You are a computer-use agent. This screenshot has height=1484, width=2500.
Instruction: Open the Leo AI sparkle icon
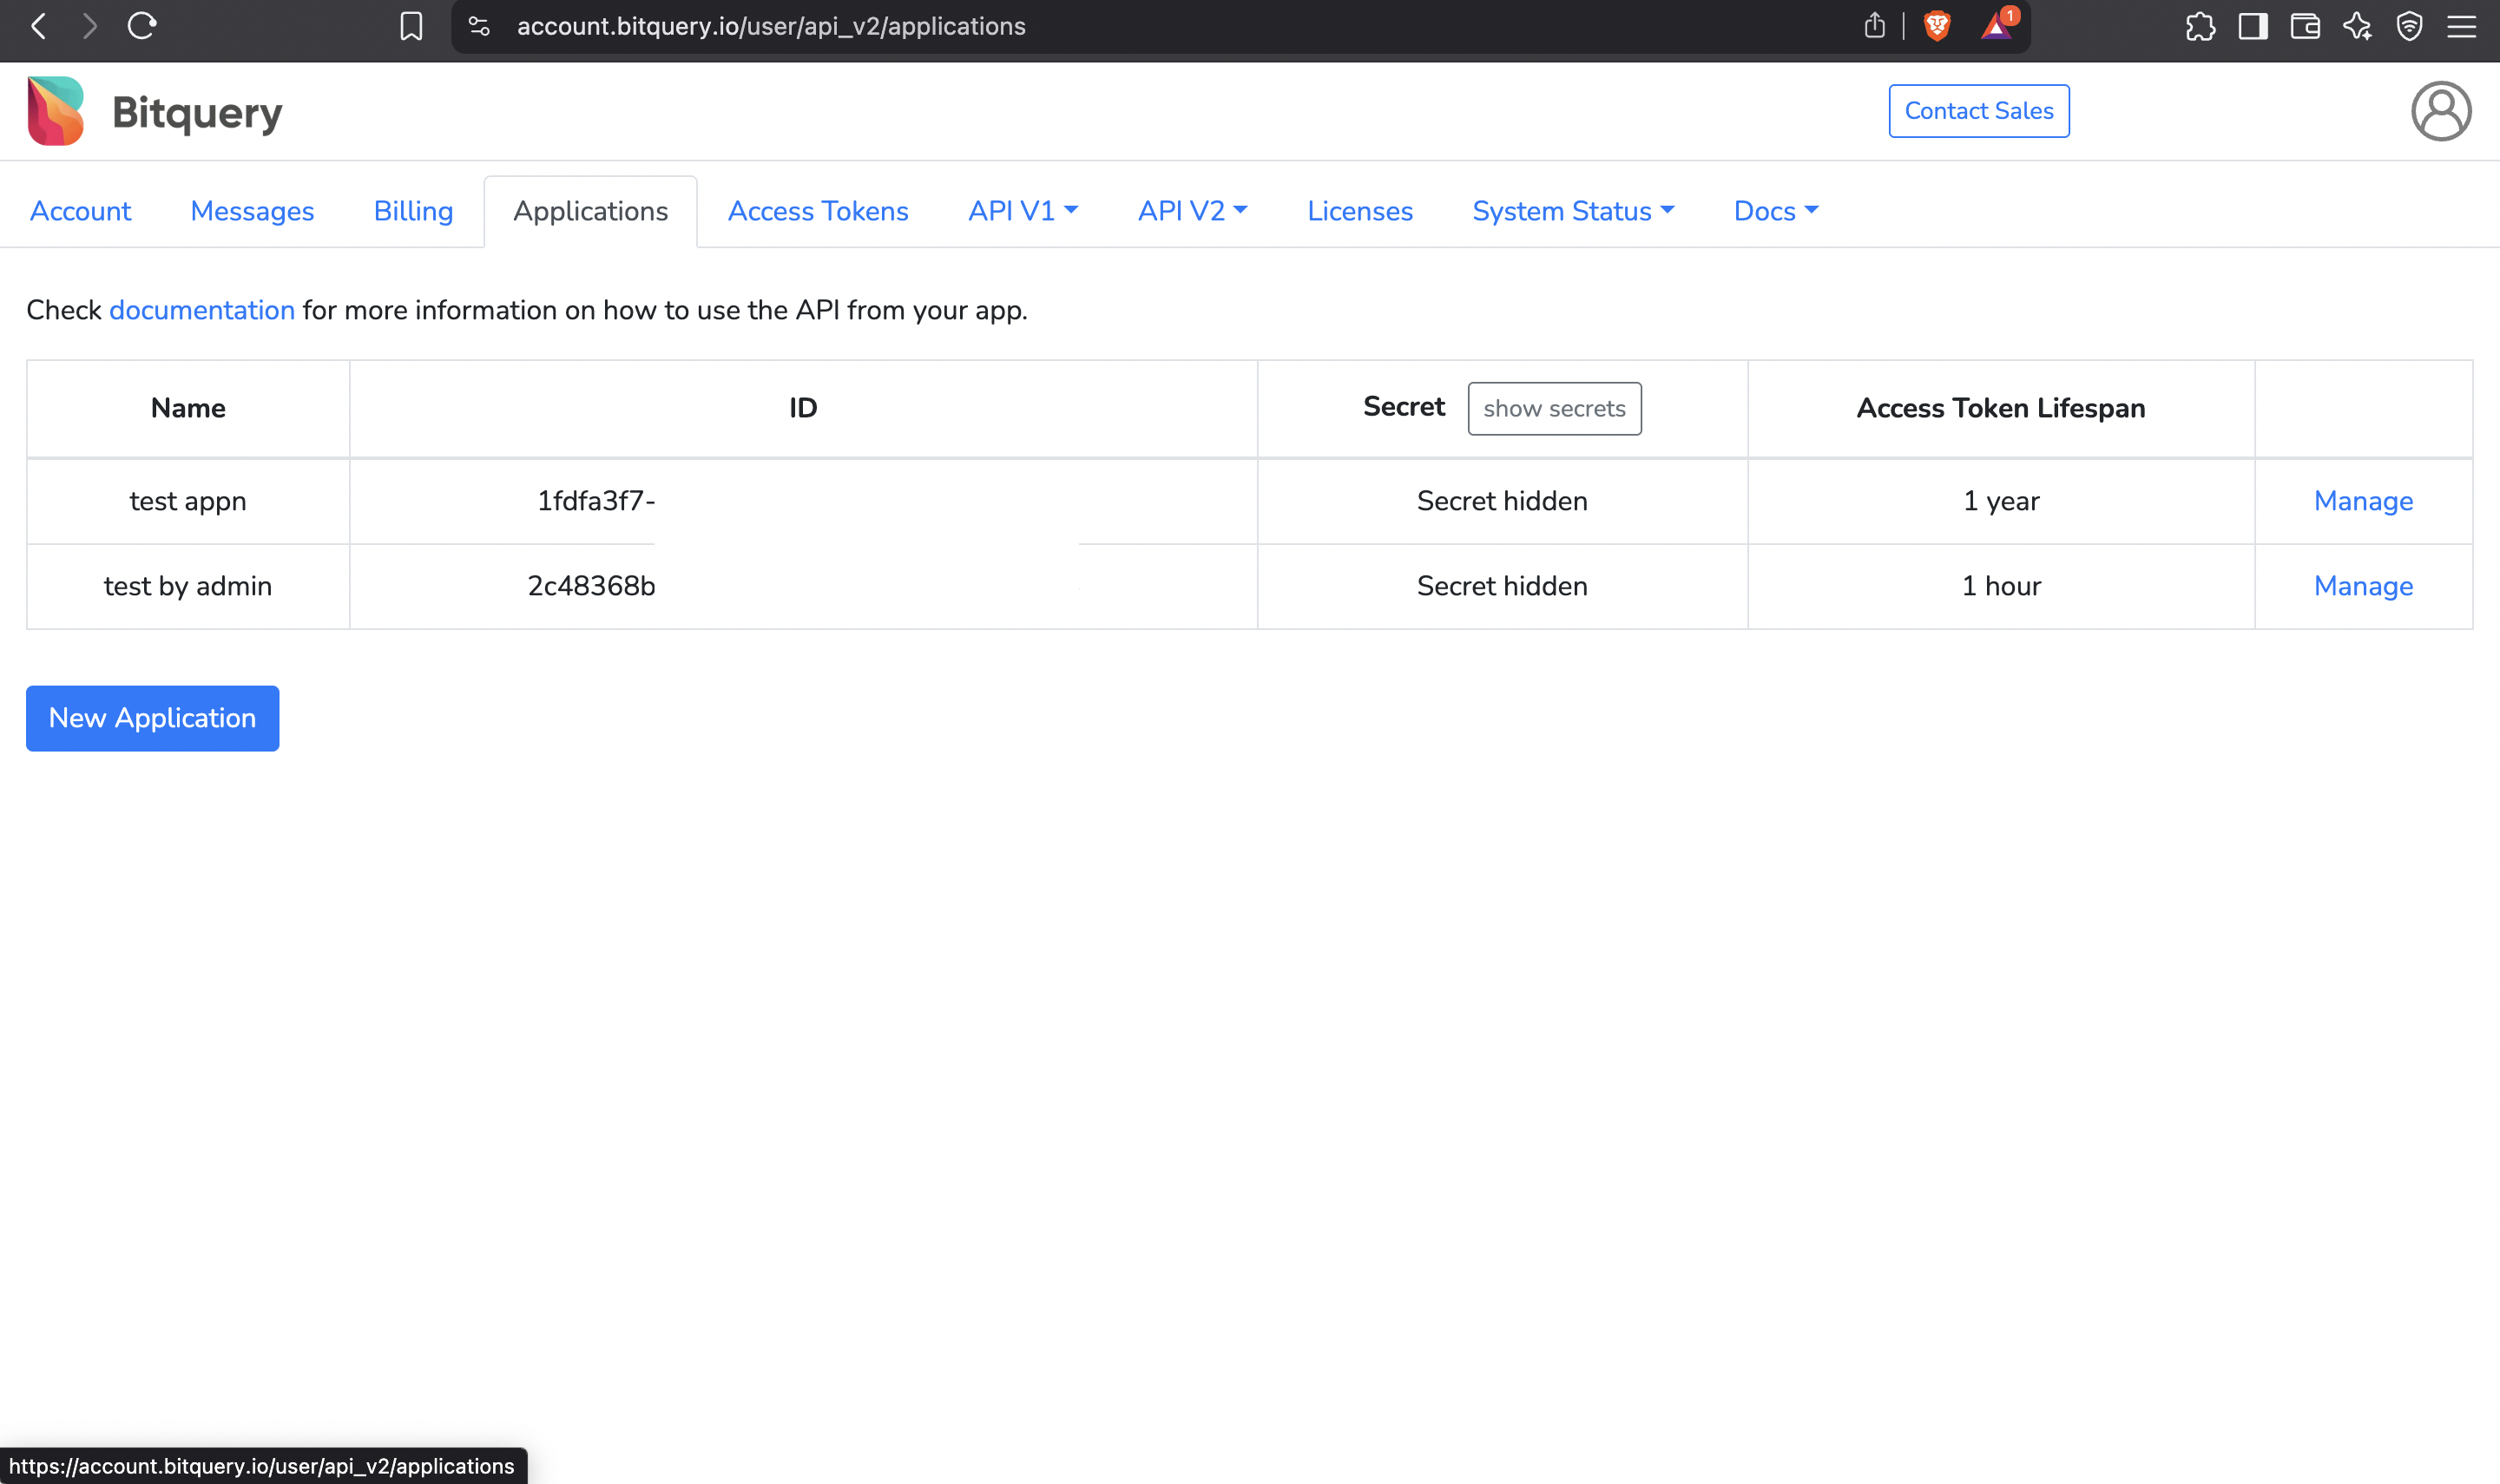point(2357,26)
